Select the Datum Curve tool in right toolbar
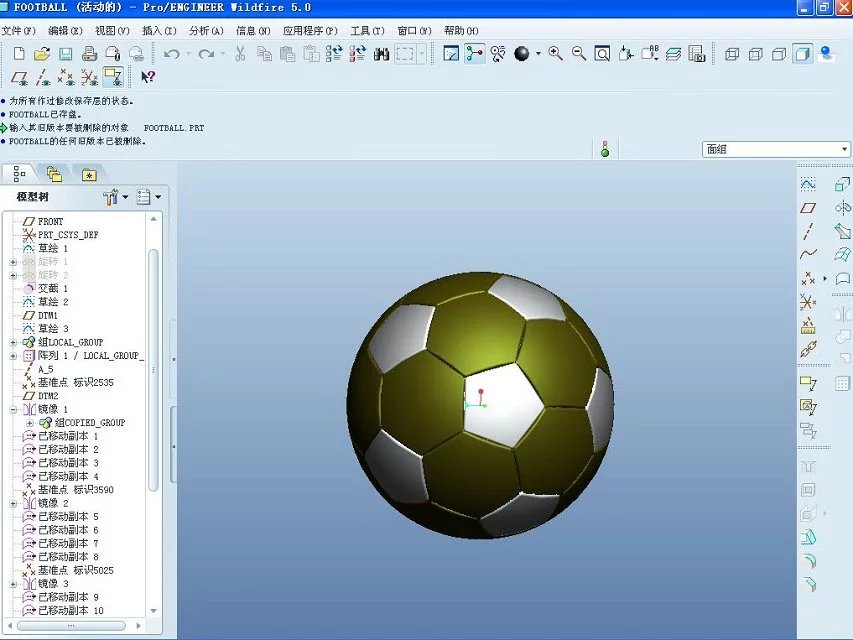853x640 pixels. coord(808,254)
